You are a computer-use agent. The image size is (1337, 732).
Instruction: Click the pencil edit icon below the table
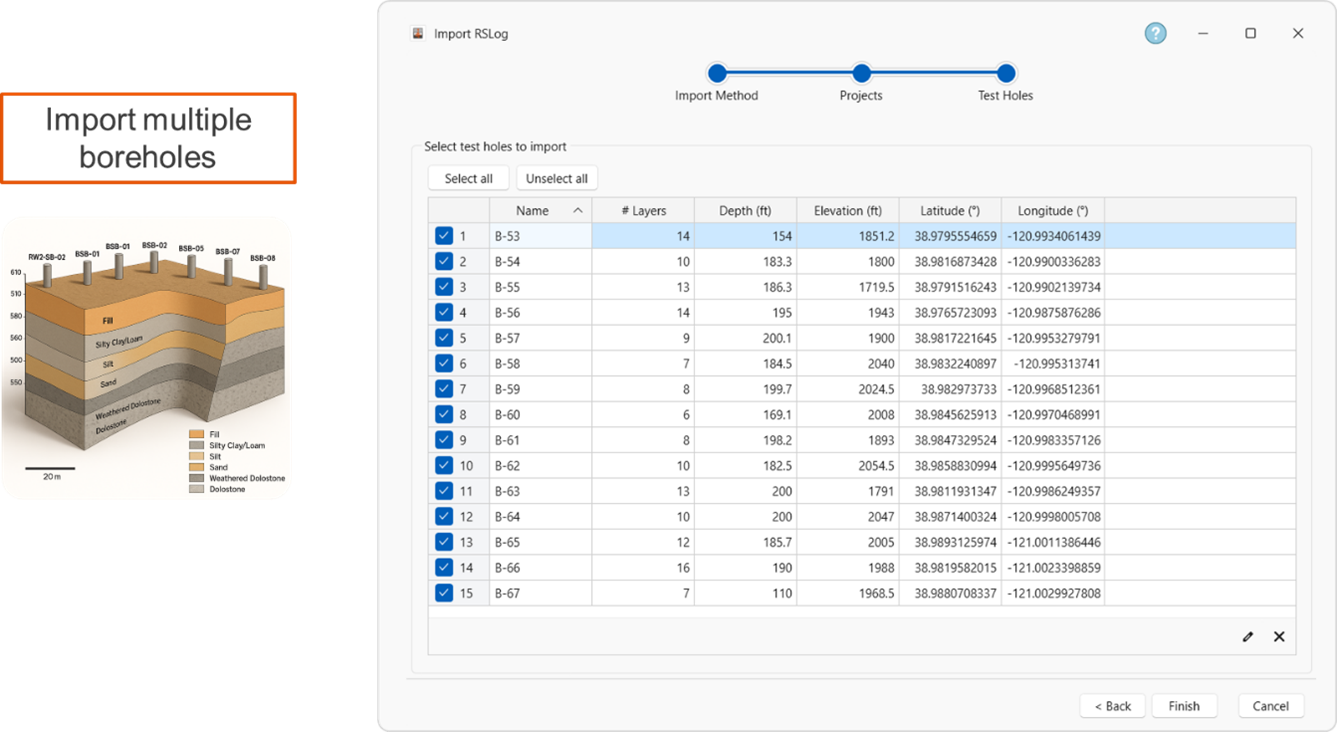coord(1247,636)
